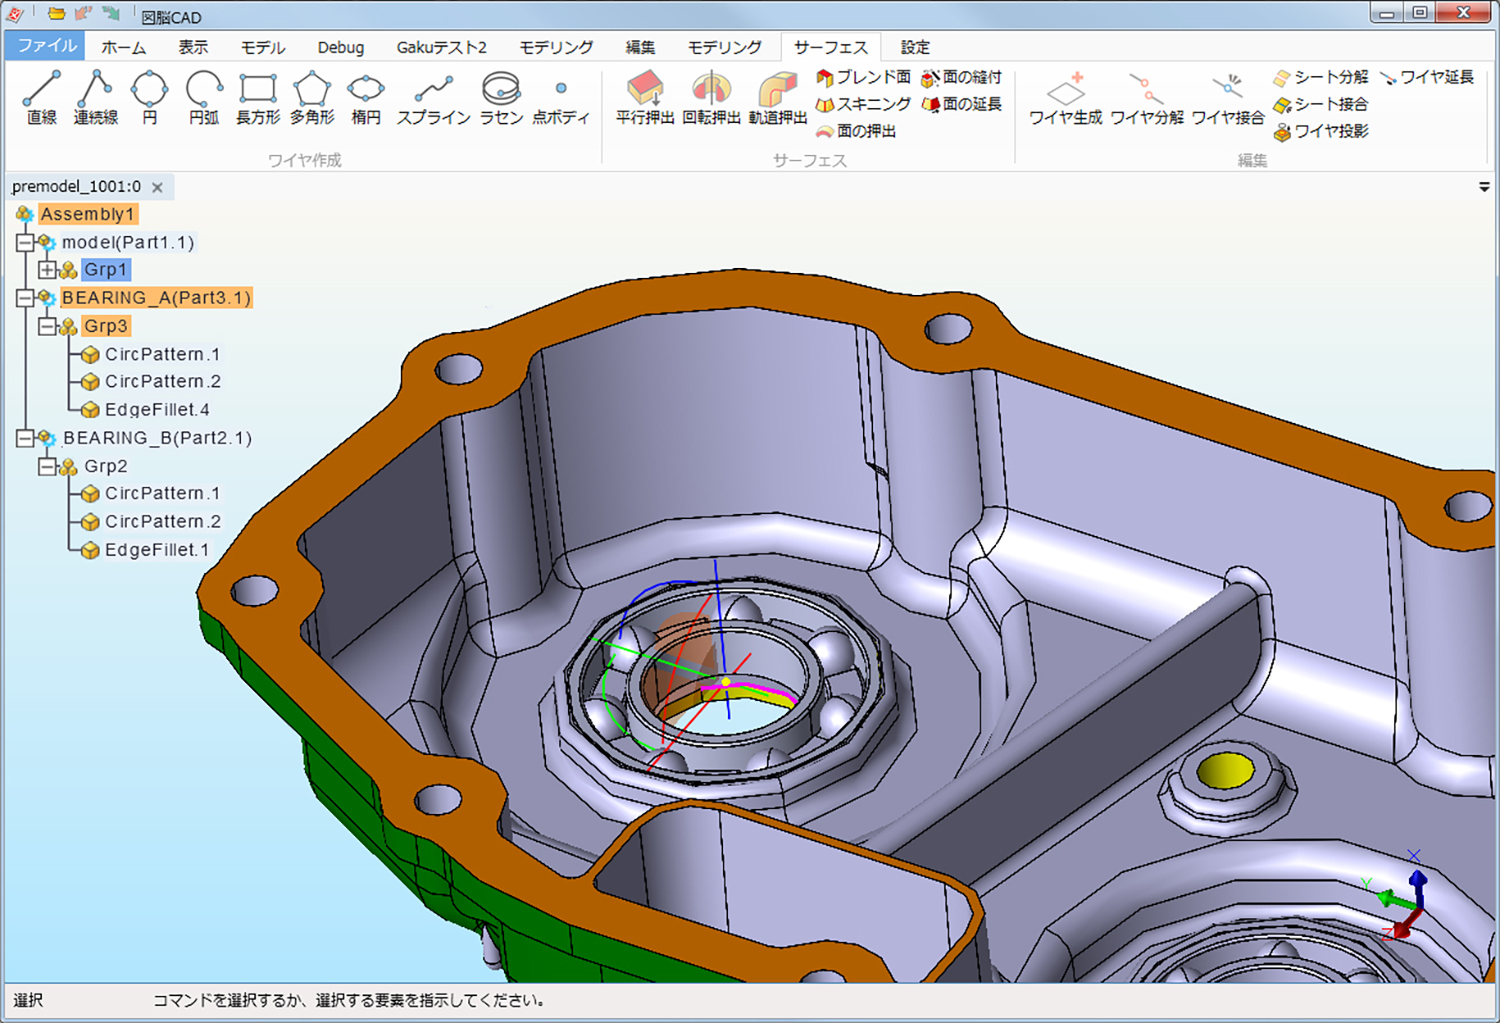Screen dimensions: 1500x1023
Task: Collapse the Grp3 group node
Action: 47,327
